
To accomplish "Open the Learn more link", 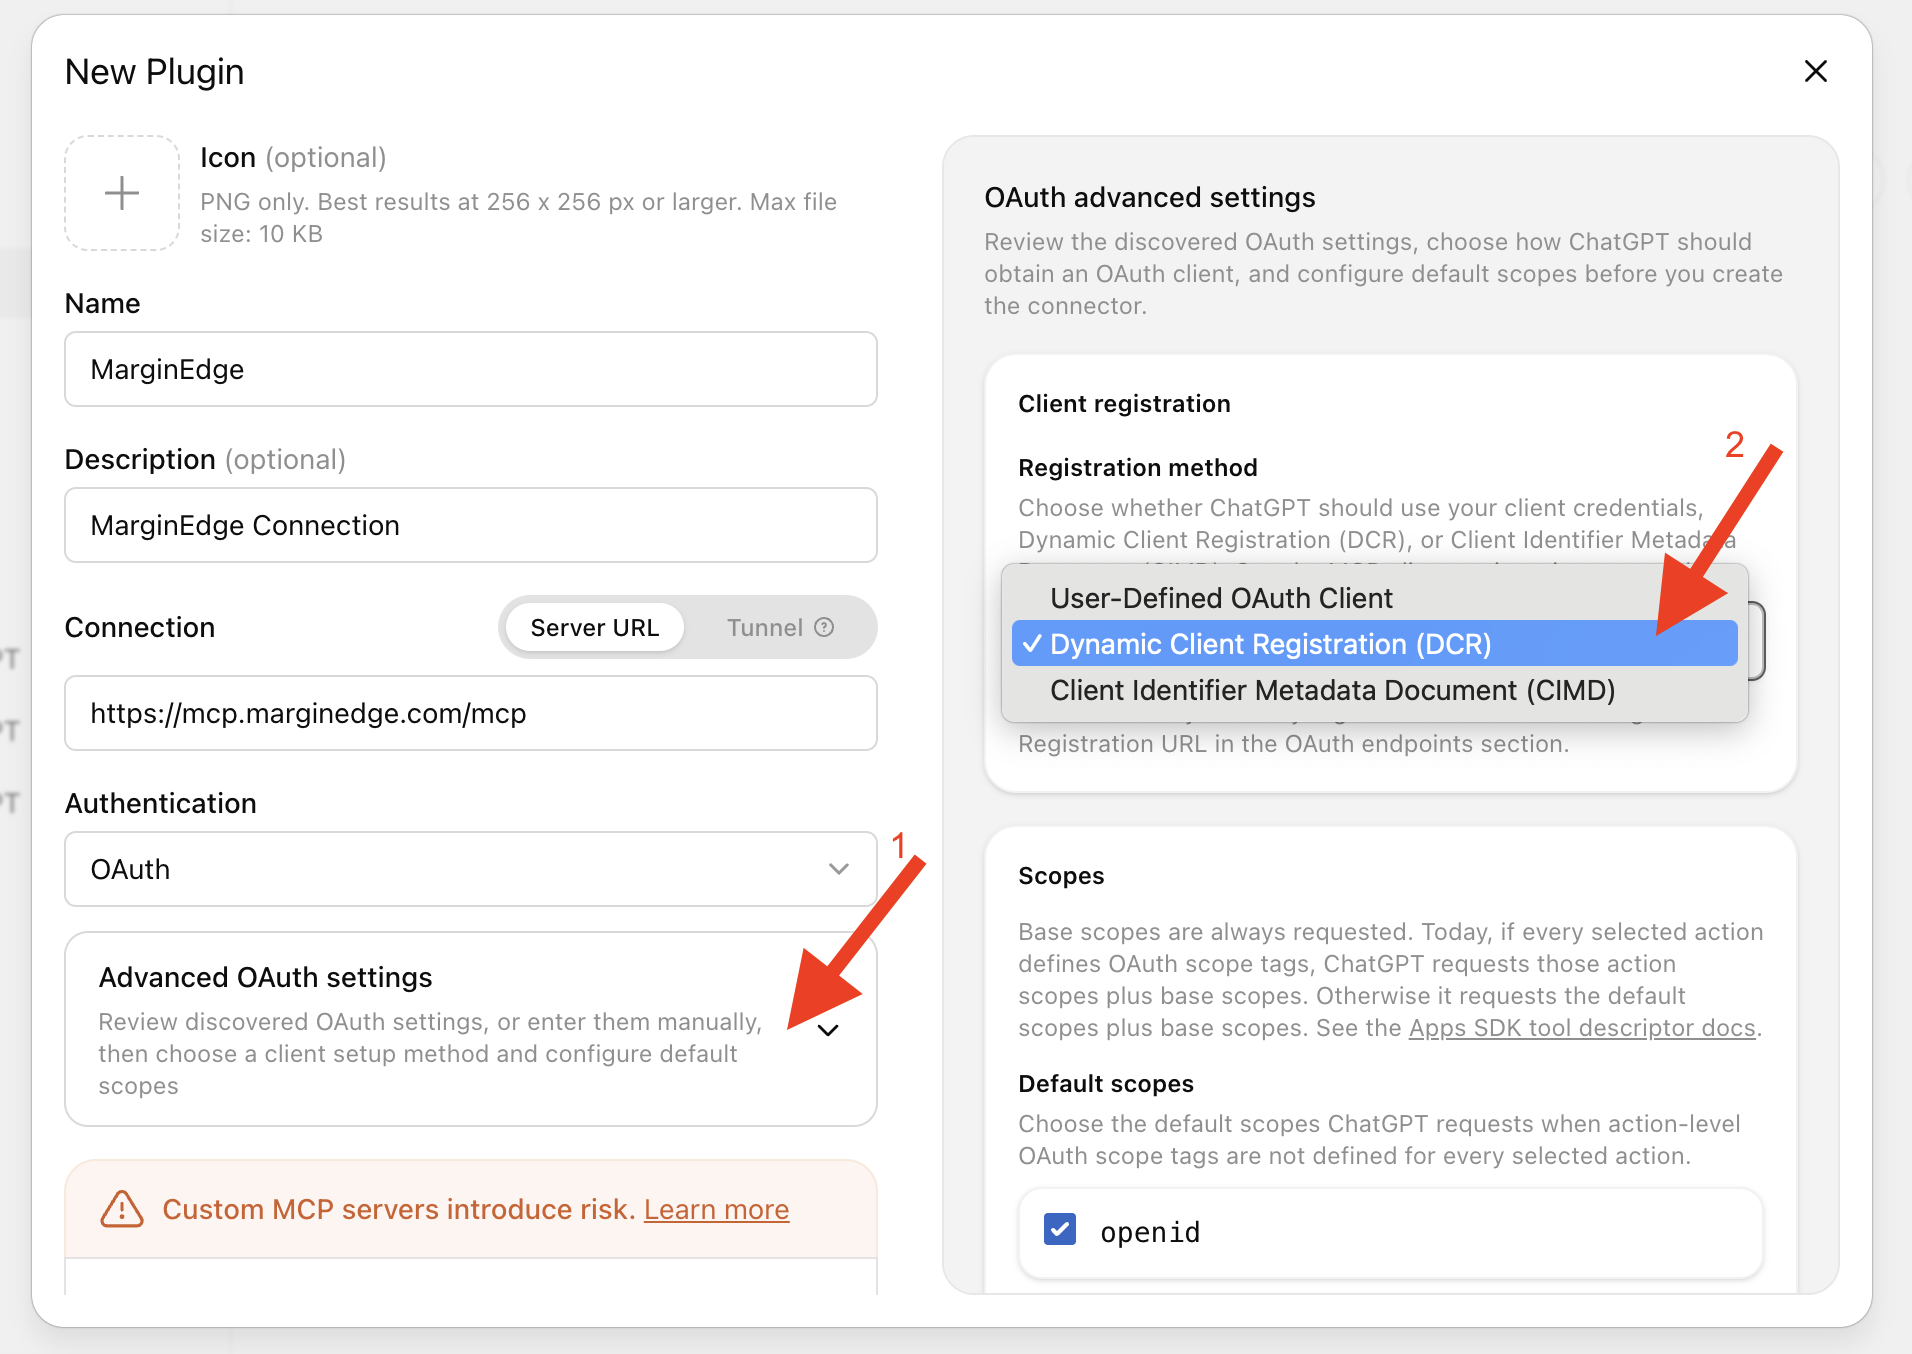I will tap(716, 1209).
